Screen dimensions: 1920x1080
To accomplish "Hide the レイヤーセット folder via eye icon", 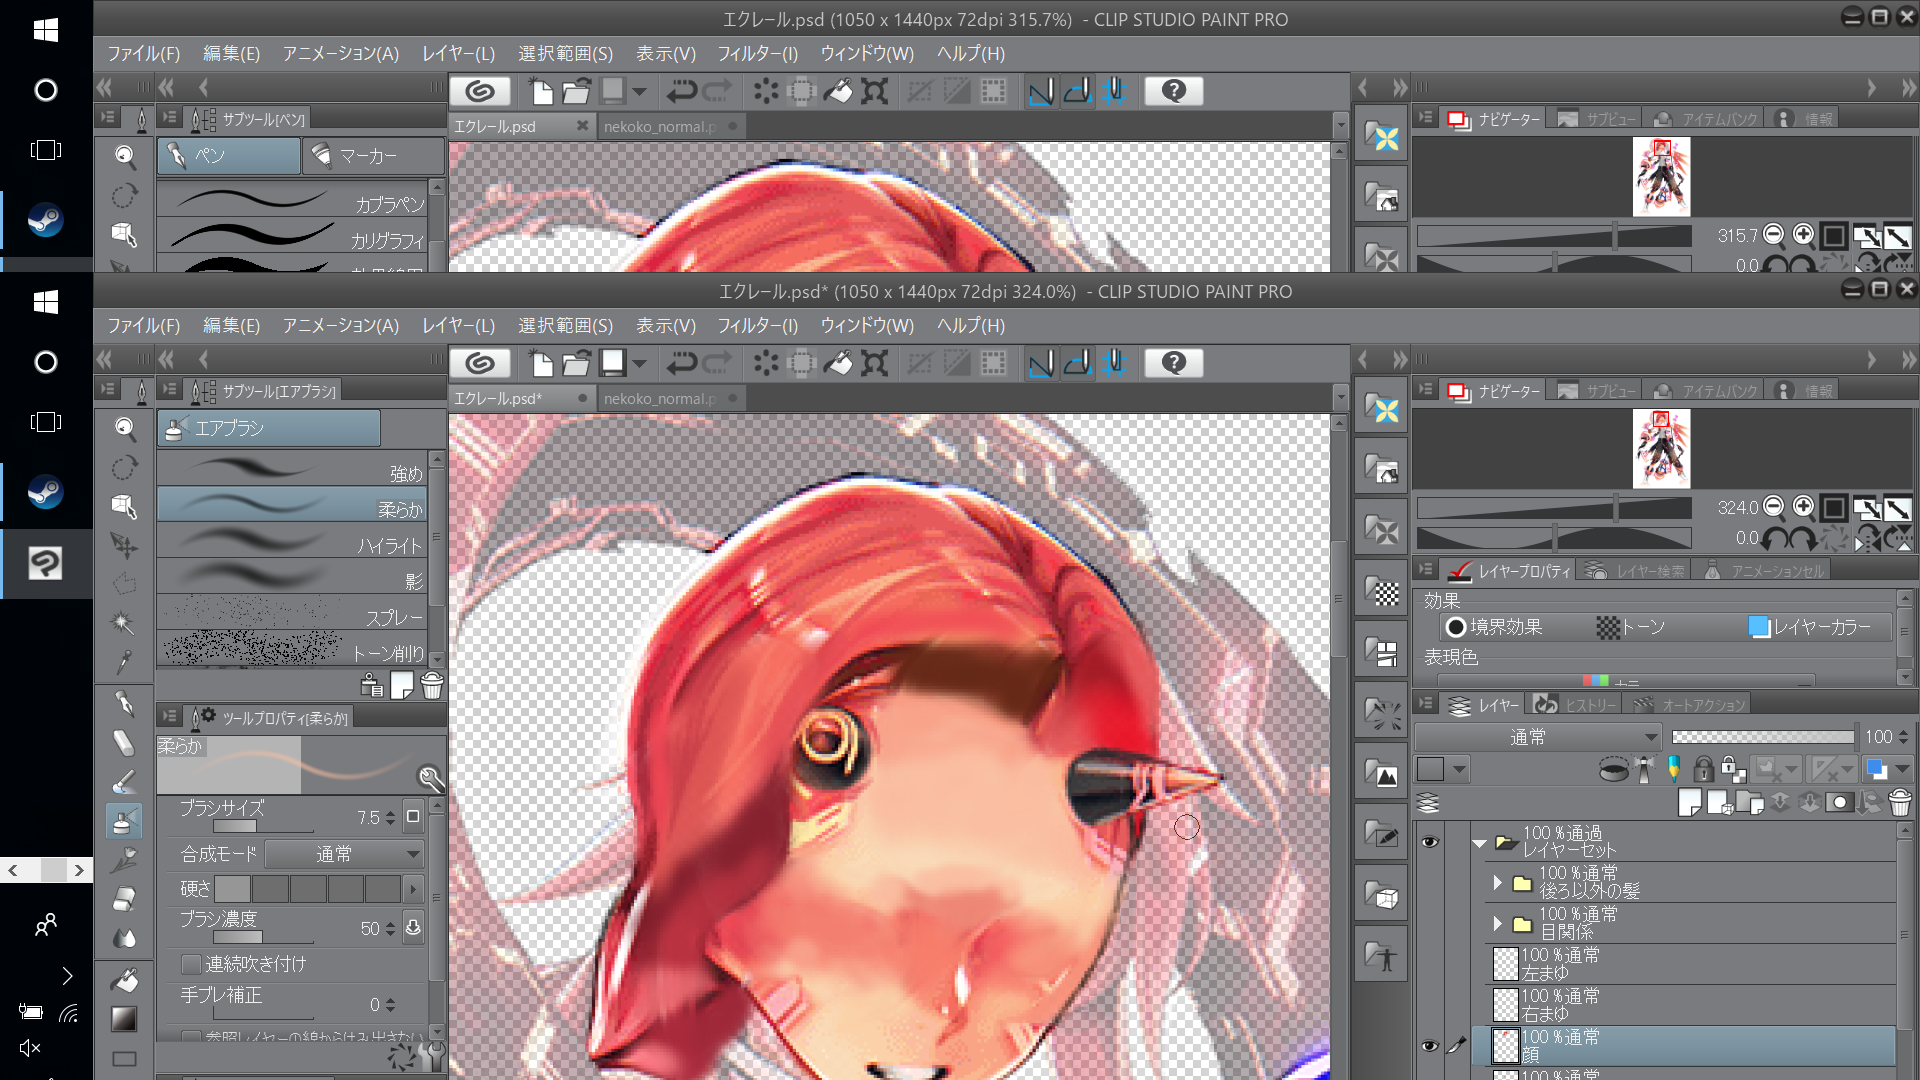I will pos(1430,842).
